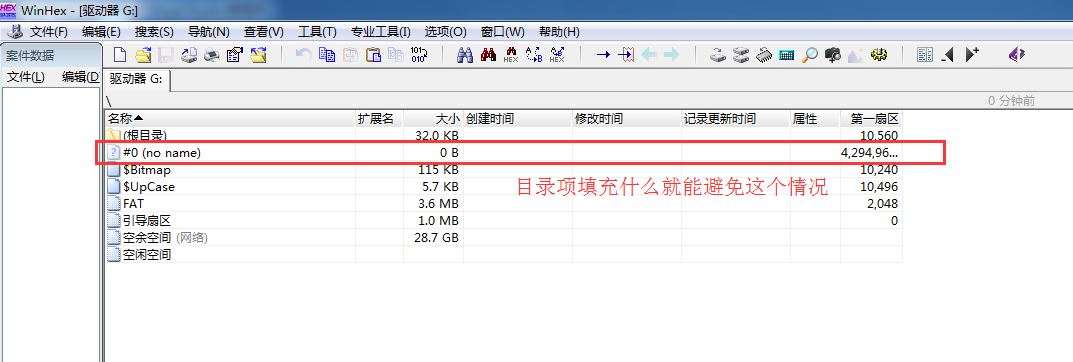Select the 空闲空间 entry
Screen dimensions: 1073x362
pos(503,255)
